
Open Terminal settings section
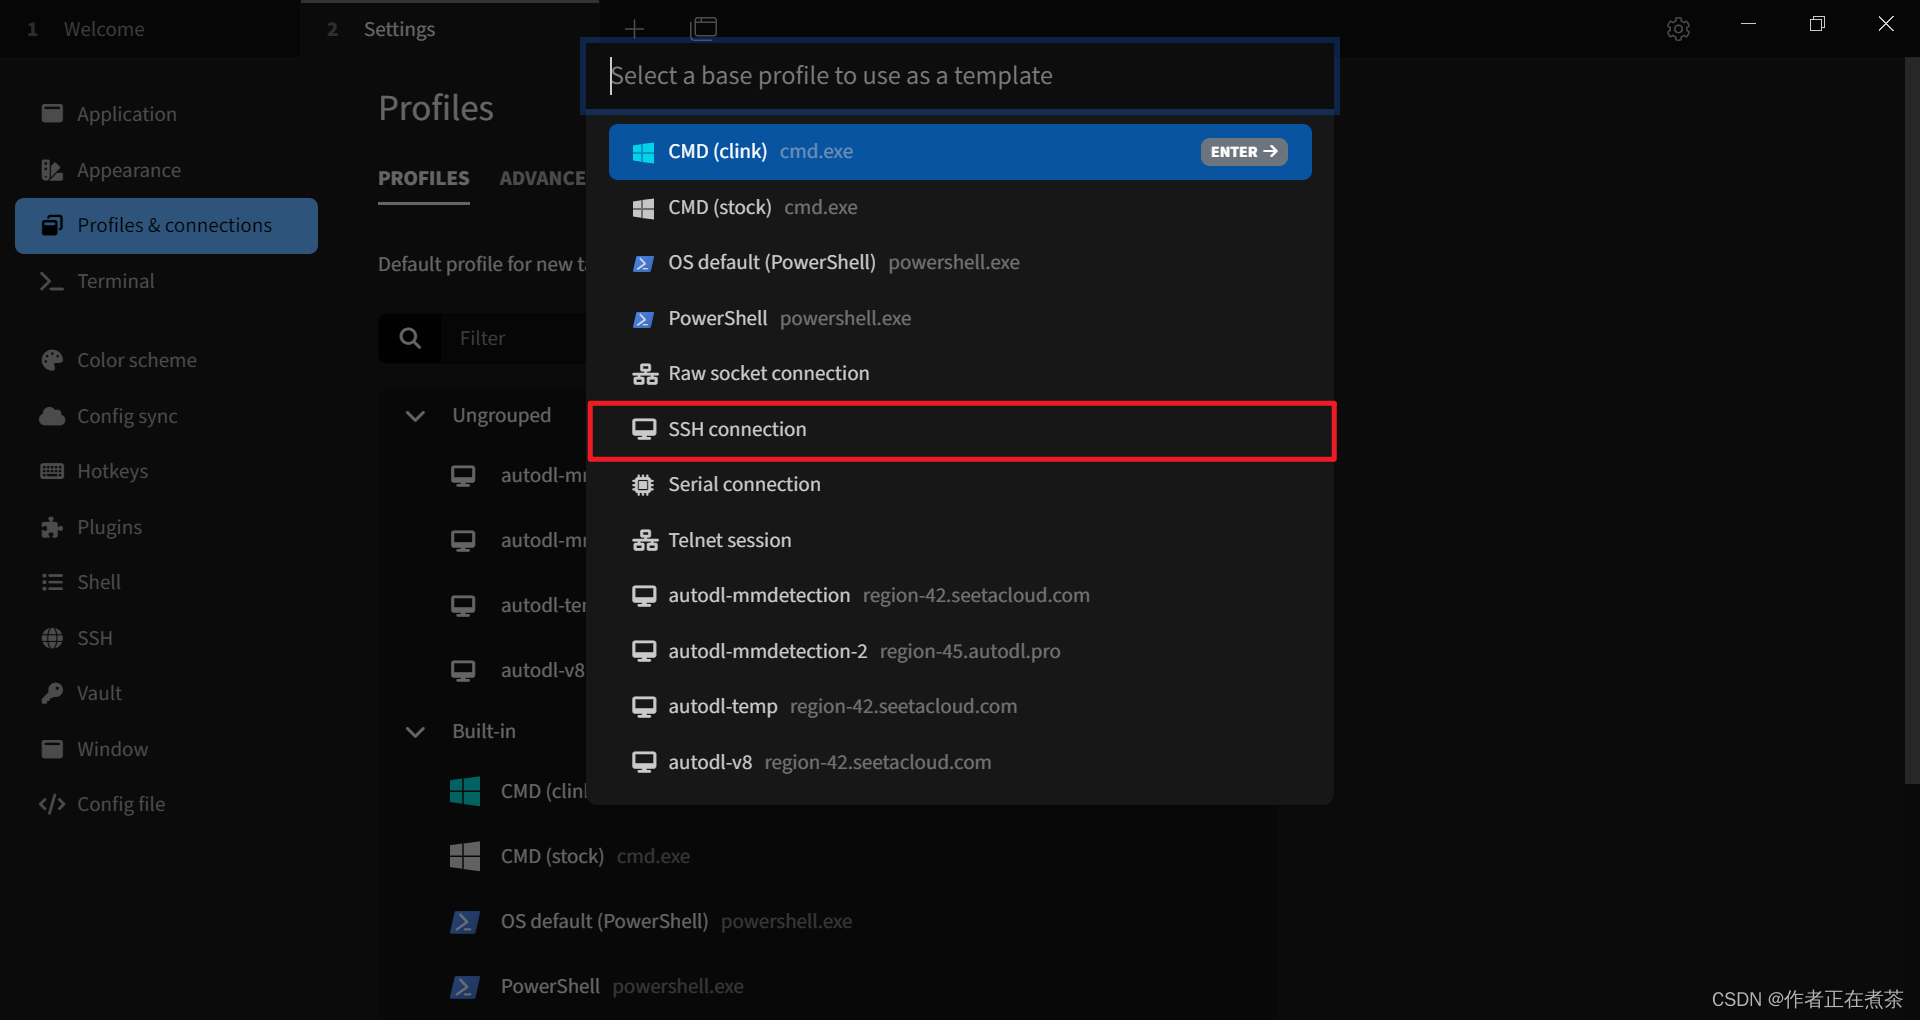tap(166, 282)
